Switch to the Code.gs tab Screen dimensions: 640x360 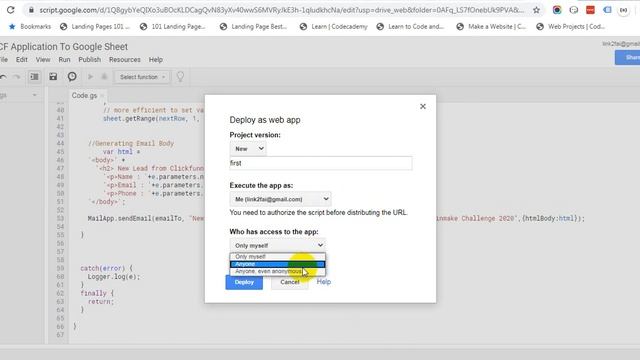click(84, 96)
